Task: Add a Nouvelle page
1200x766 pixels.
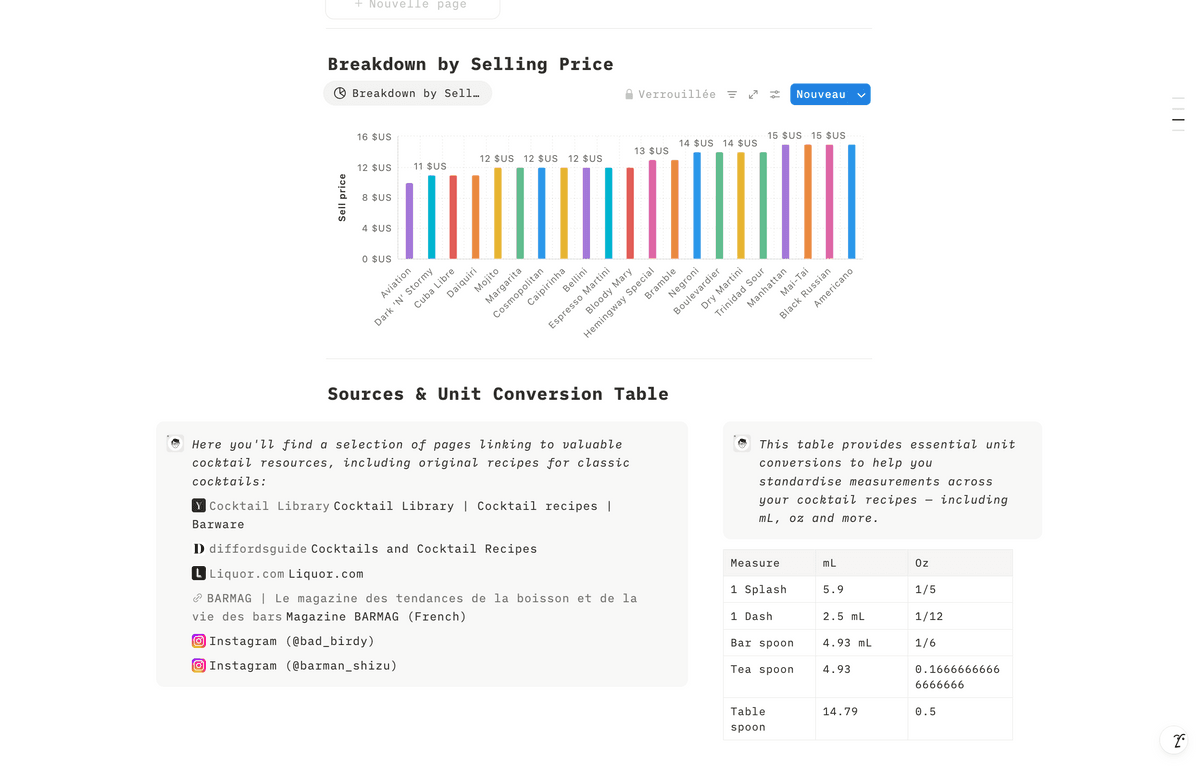Action: (x=412, y=6)
